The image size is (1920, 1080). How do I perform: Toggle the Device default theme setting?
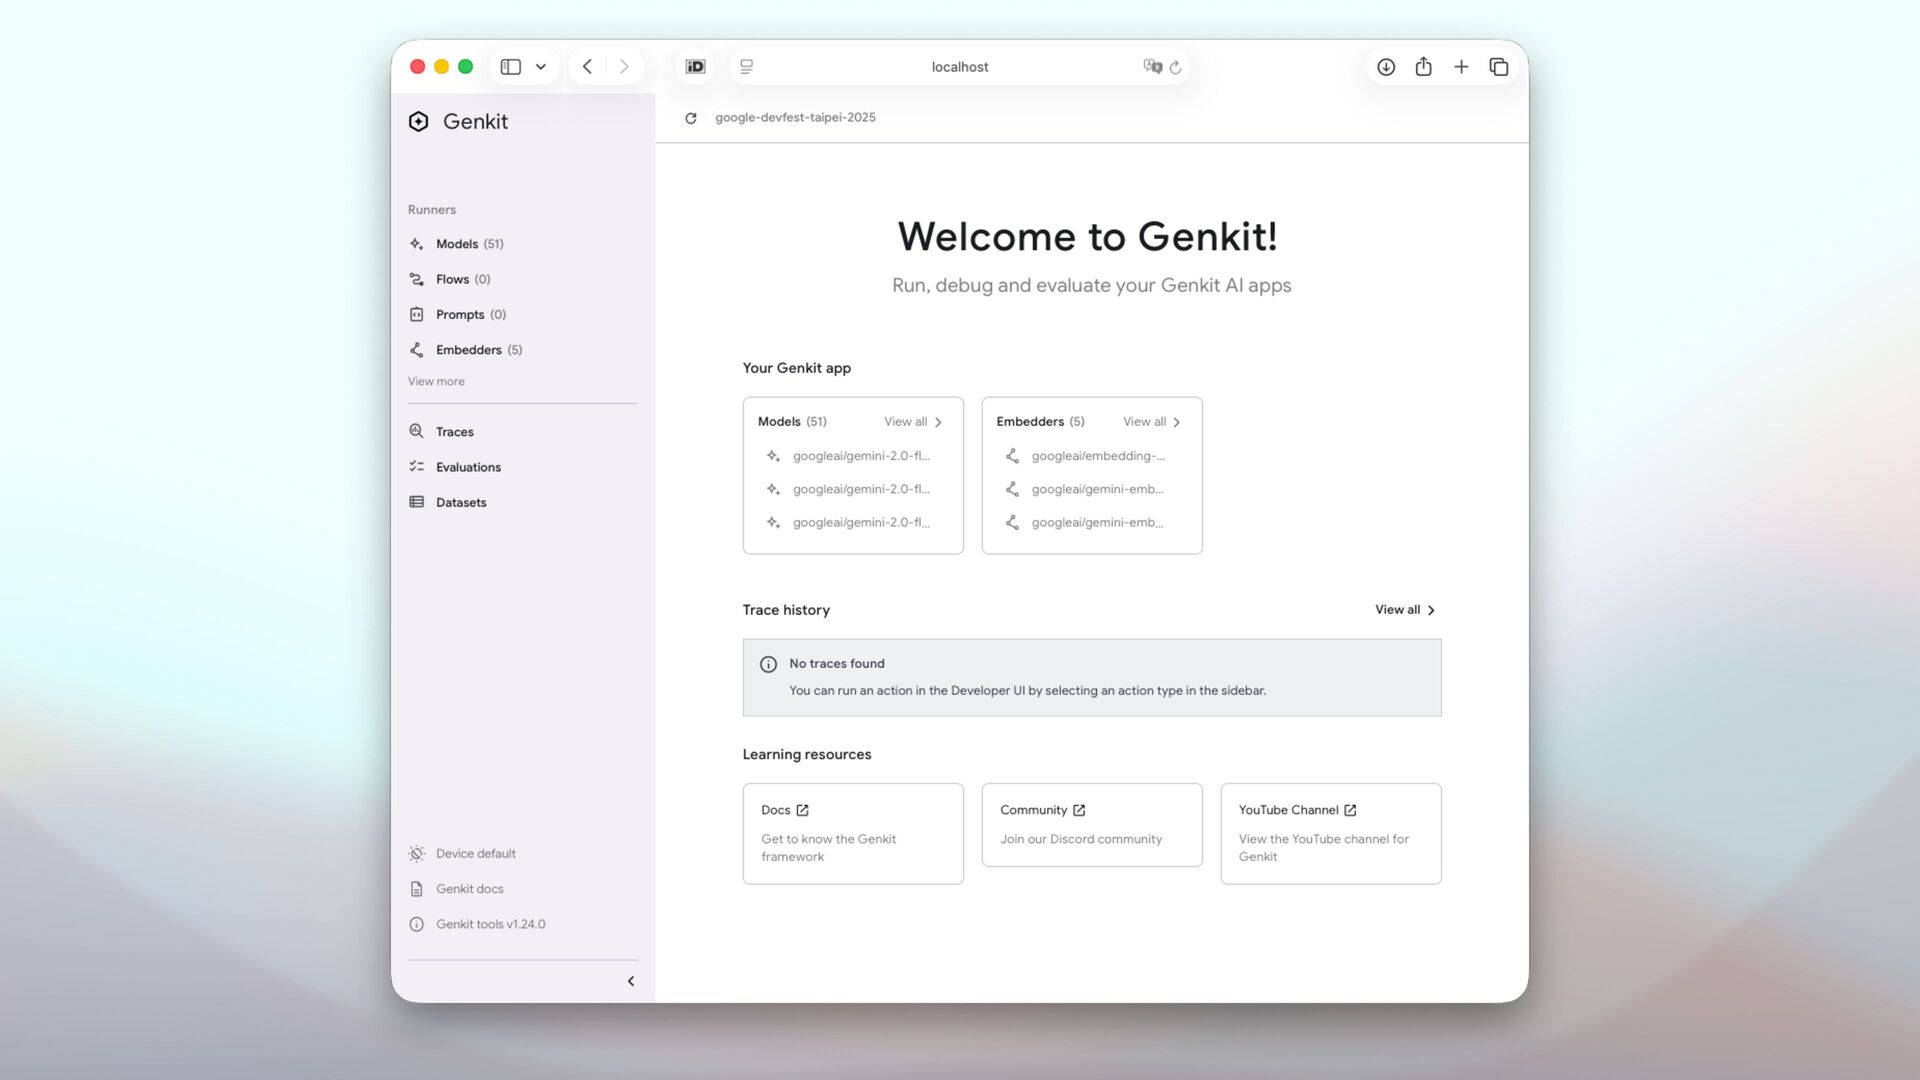coord(475,854)
